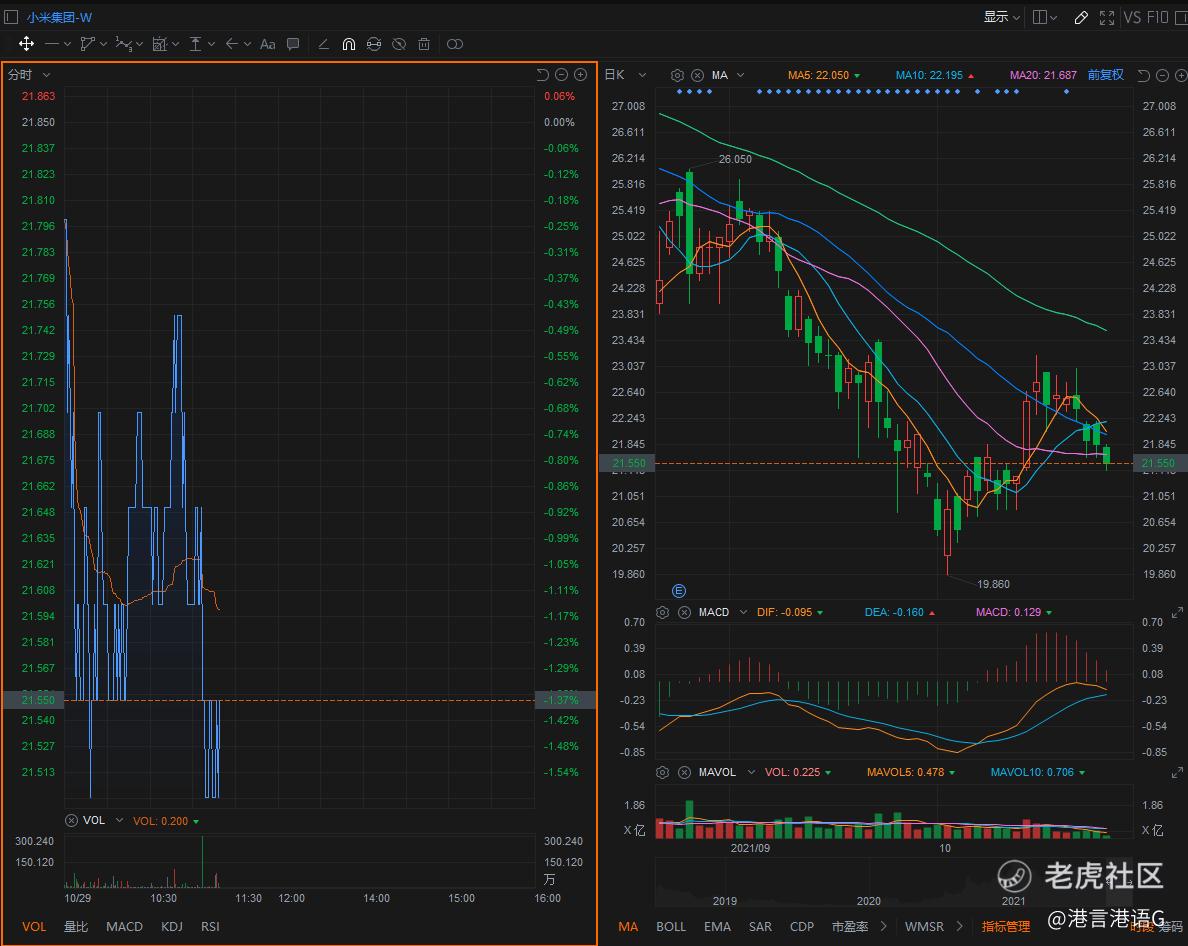
Task: Select the KDJ tab under intraday chart
Action: coord(172,926)
